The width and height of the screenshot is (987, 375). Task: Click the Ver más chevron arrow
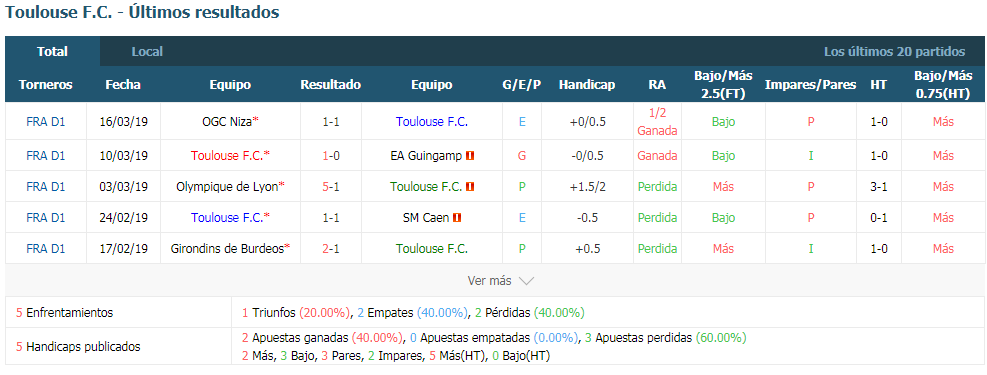[526, 281]
